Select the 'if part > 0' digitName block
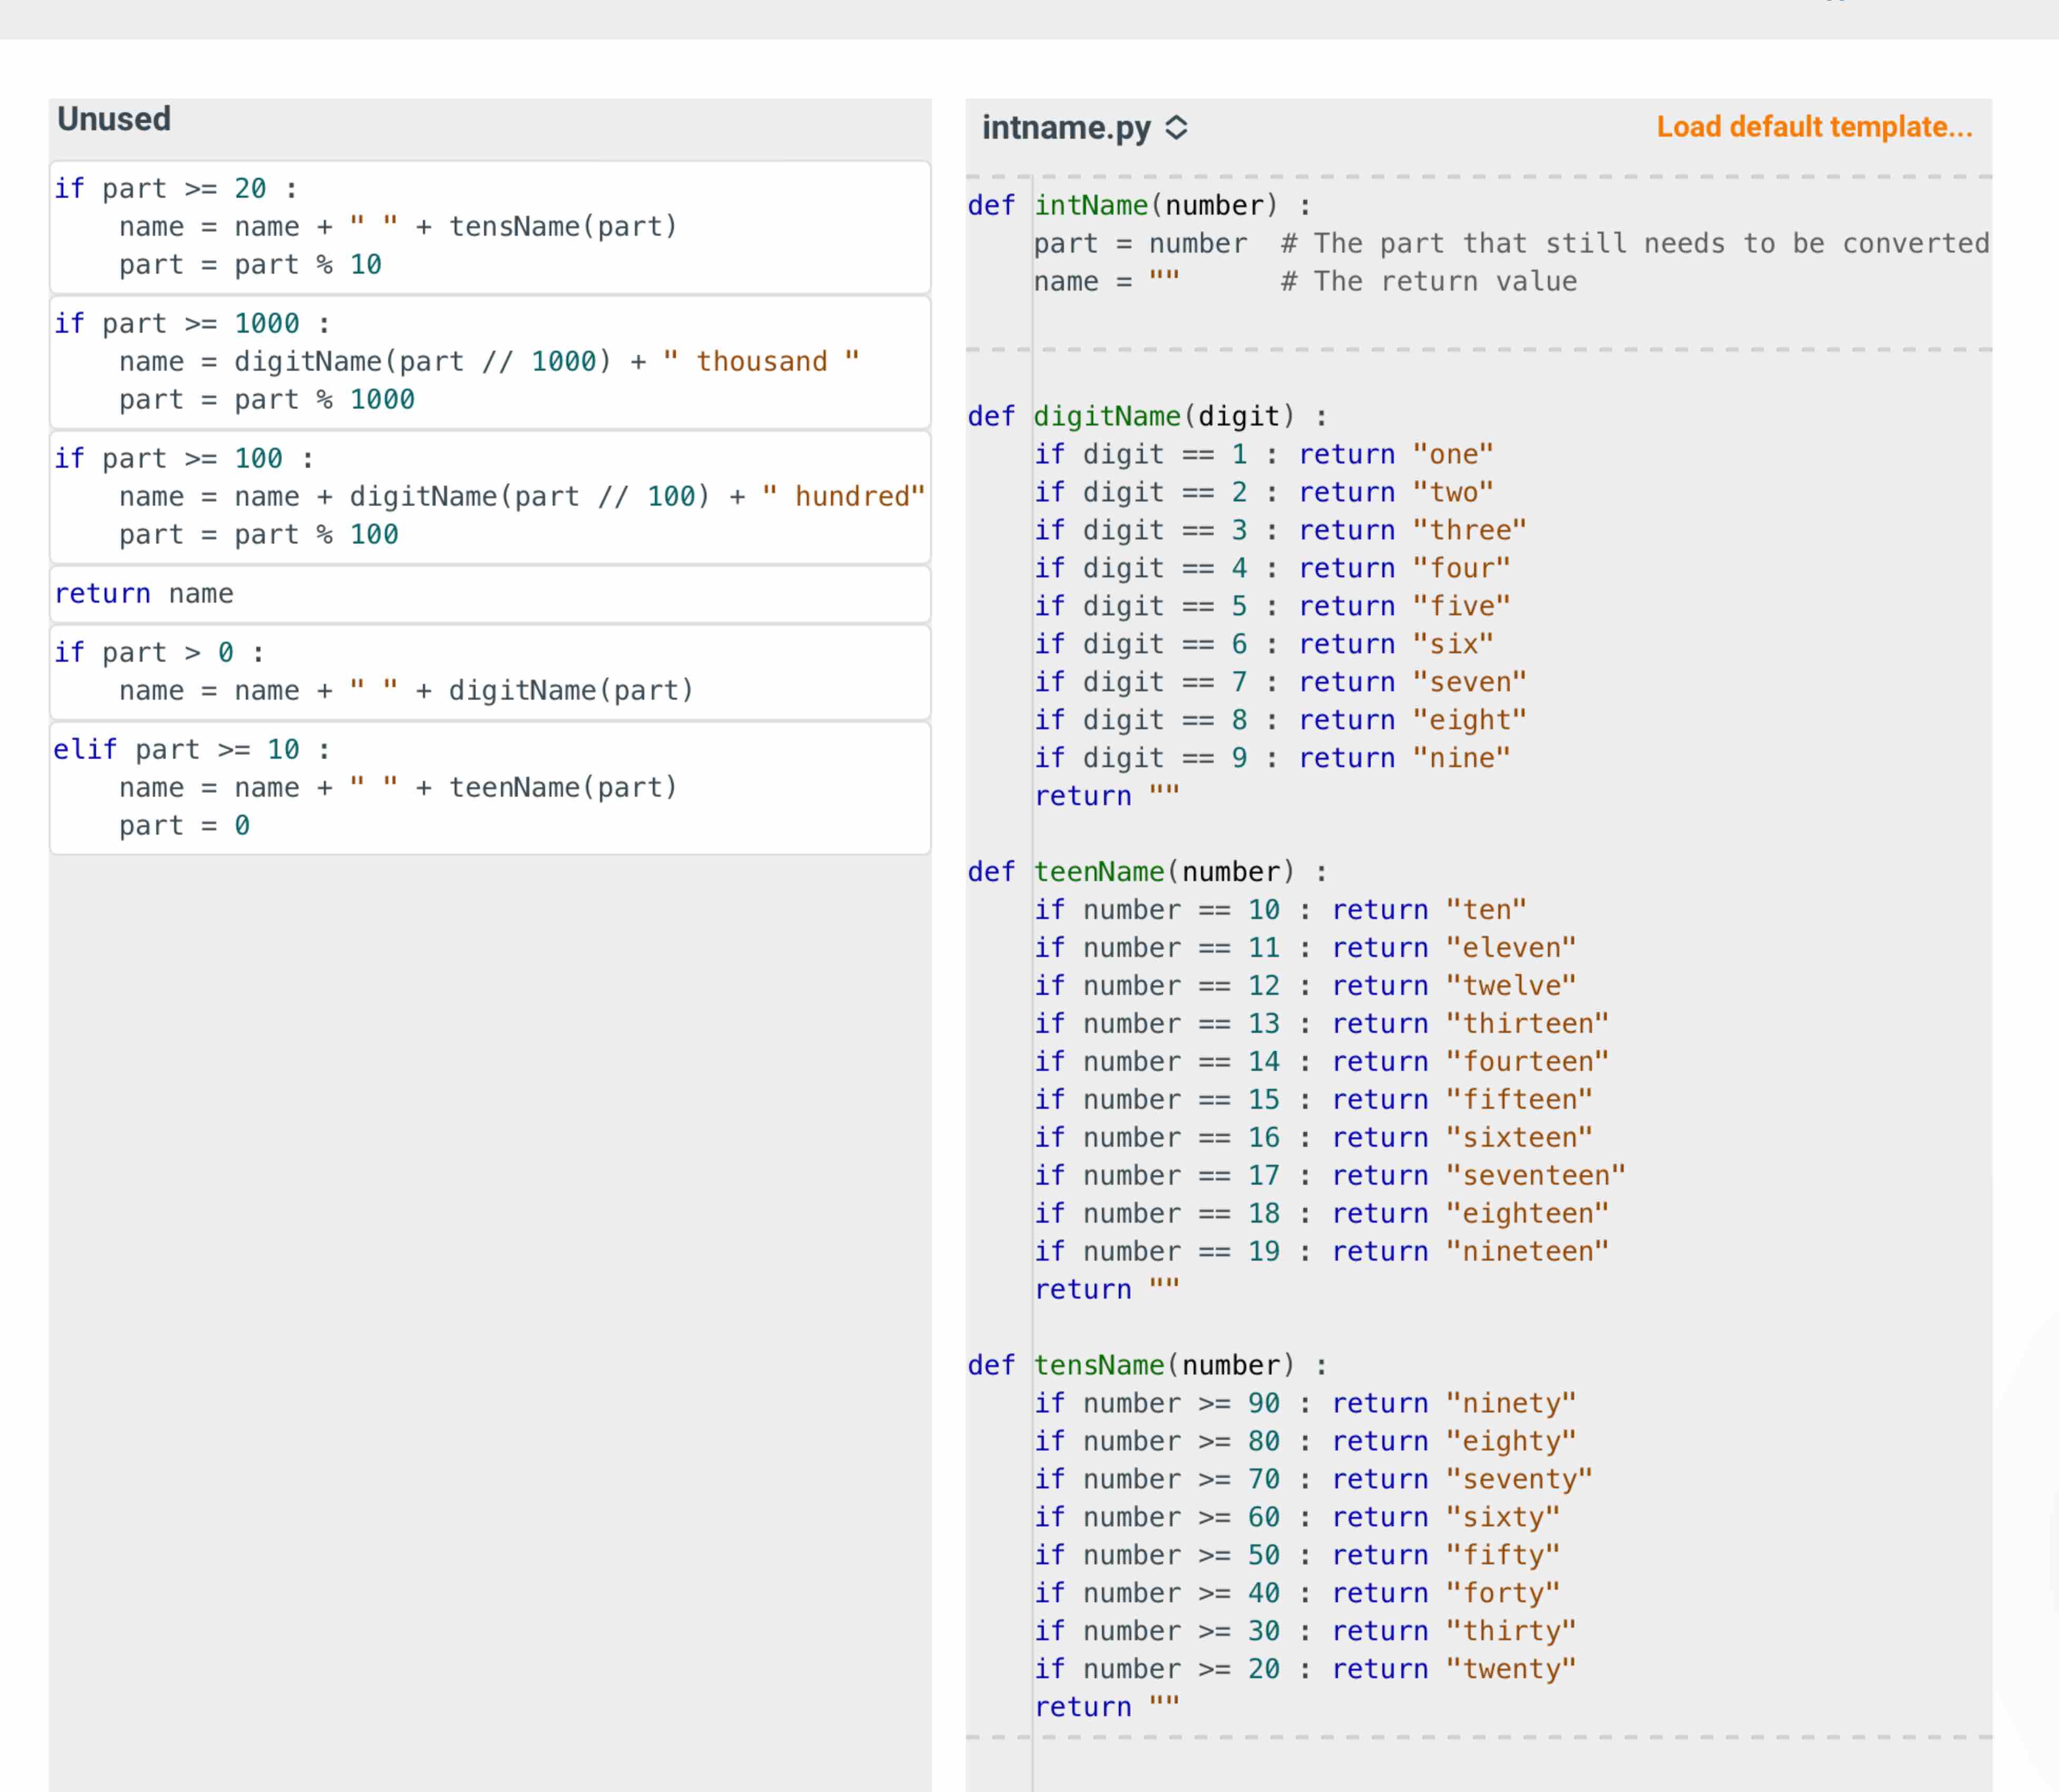This screenshot has width=2059, height=1792. click(490, 671)
